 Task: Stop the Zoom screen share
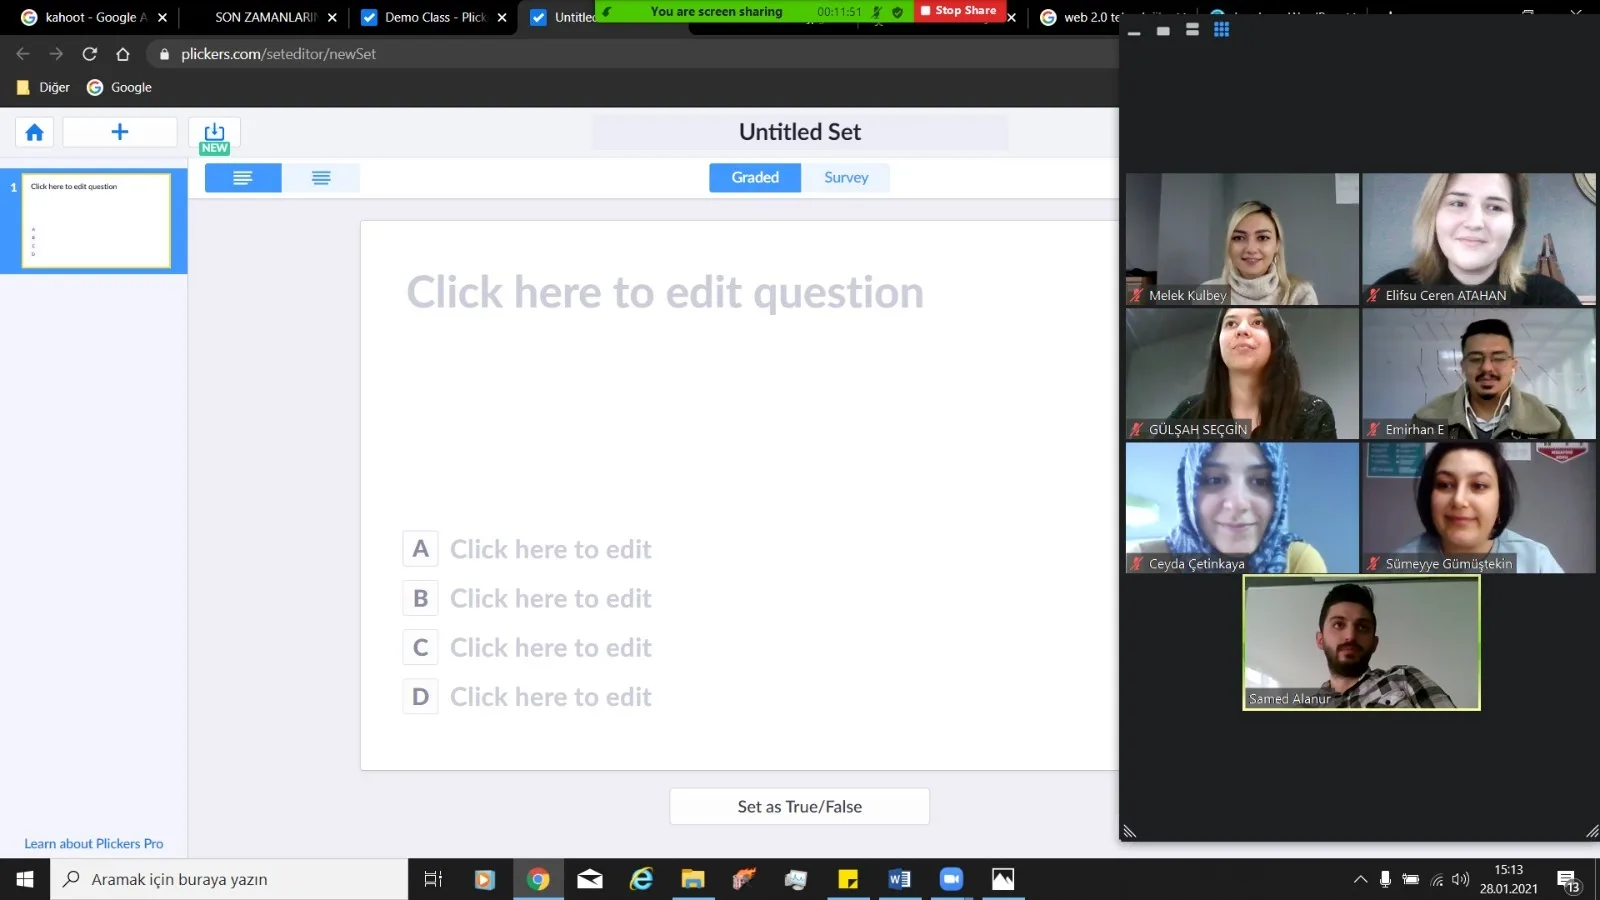click(x=959, y=11)
